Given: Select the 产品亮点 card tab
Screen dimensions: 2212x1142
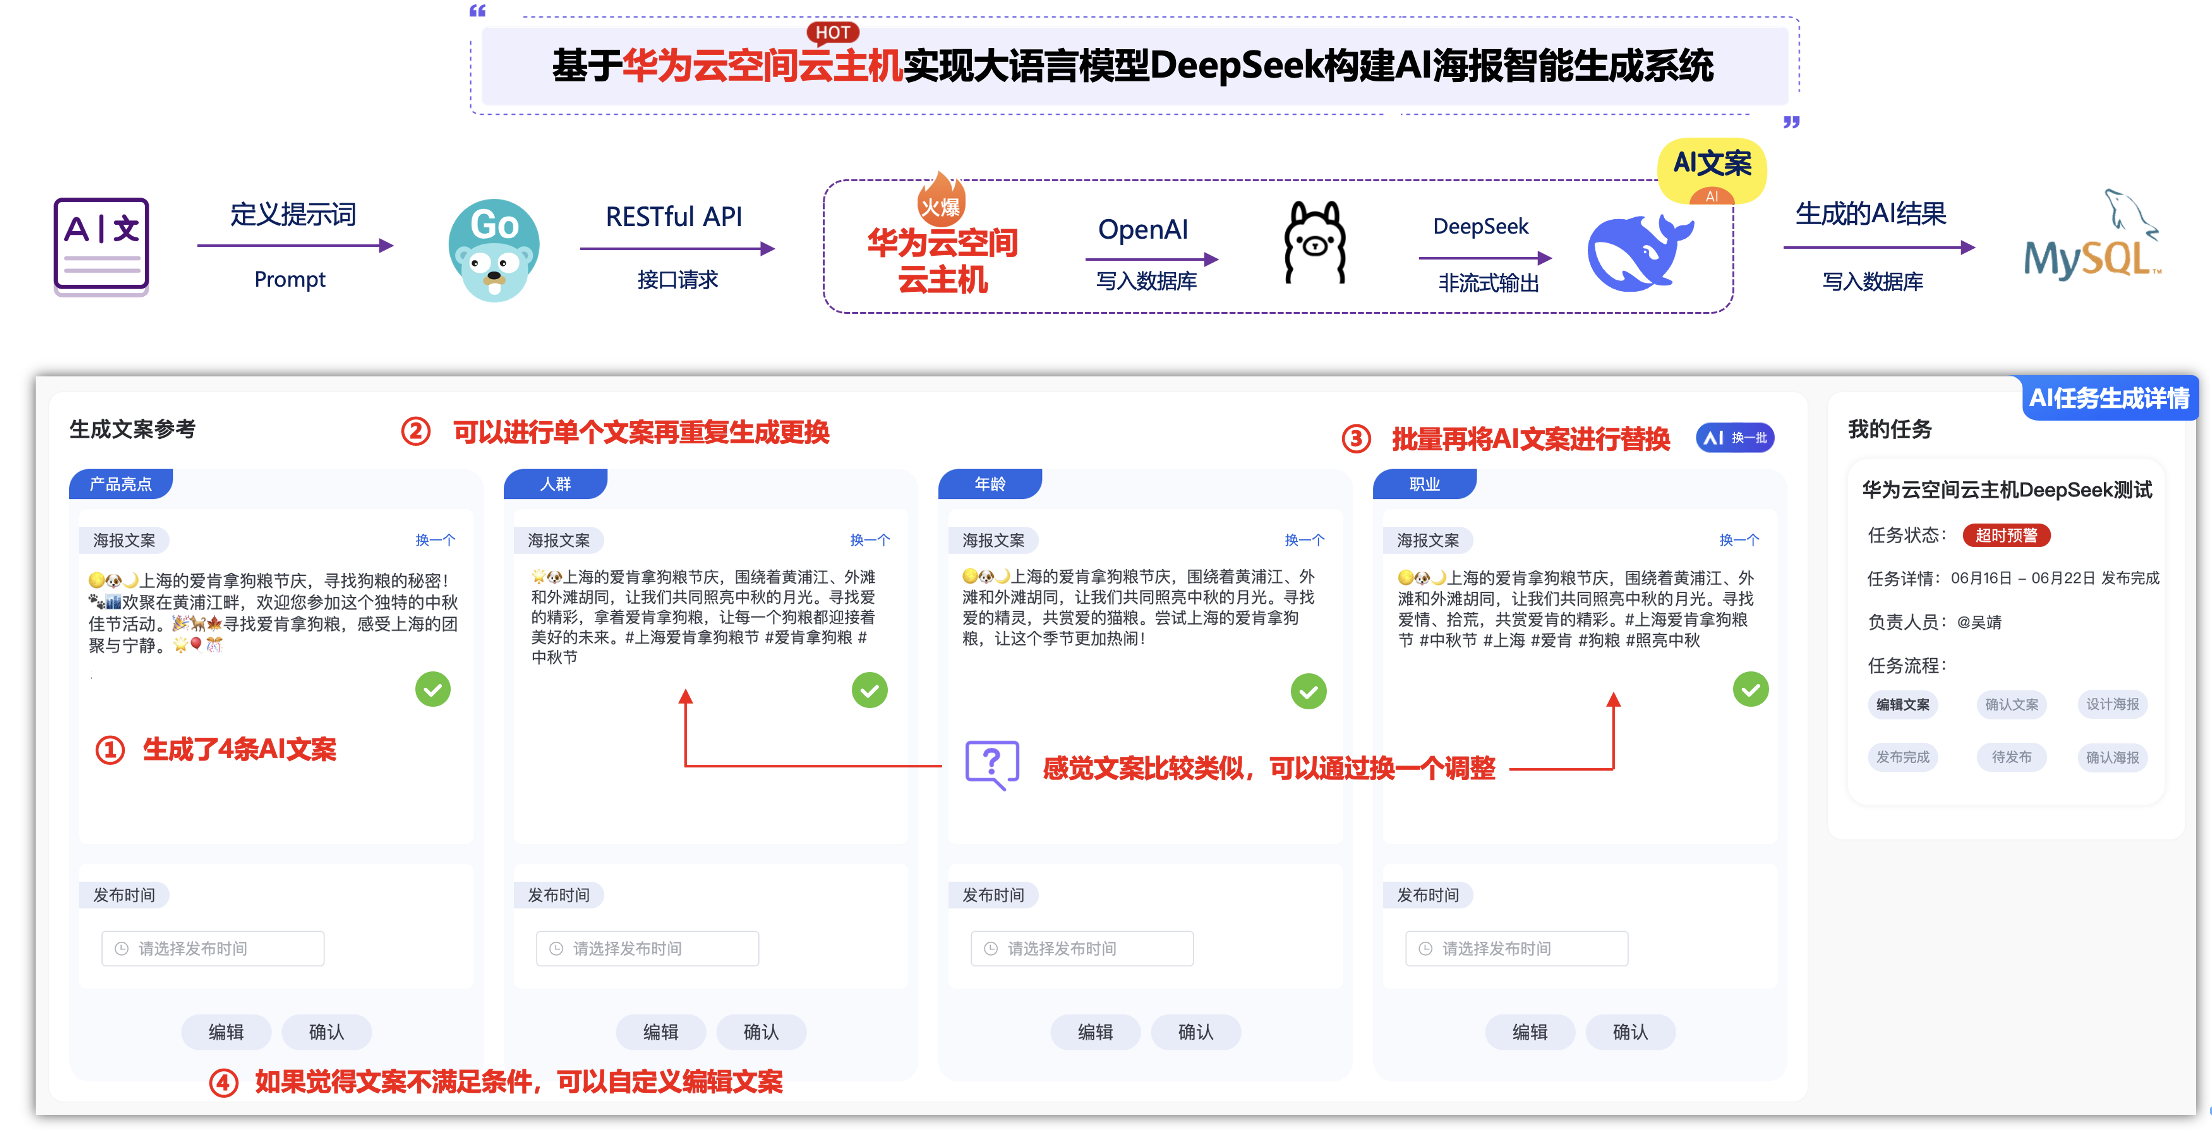Looking at the screenshot, I should click(x=121, y=484).
